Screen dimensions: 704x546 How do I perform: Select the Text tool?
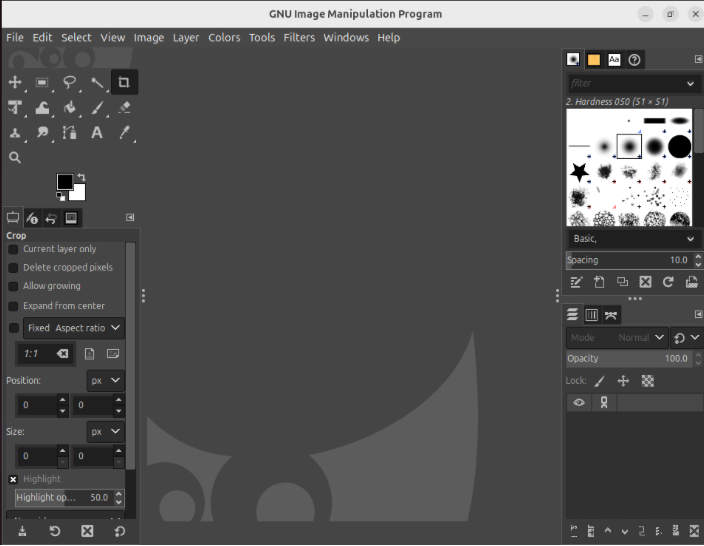point(97,132)
